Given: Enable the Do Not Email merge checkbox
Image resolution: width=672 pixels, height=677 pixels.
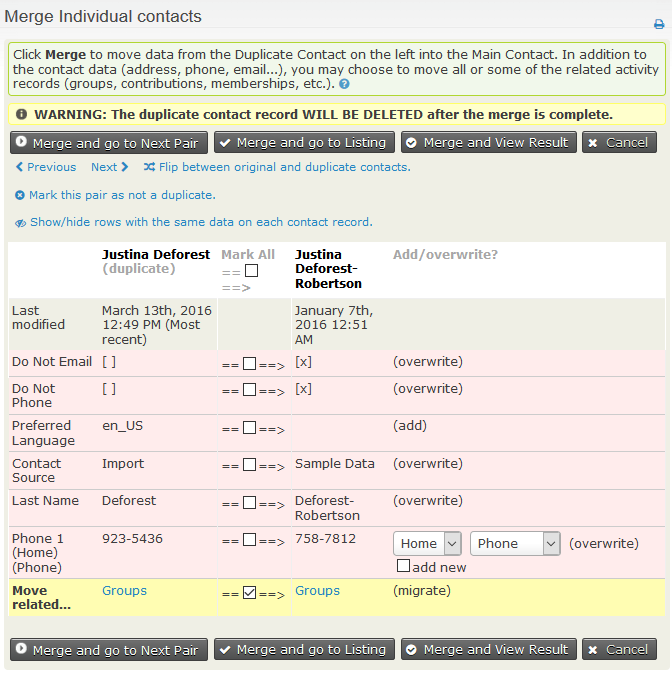Looking at the screenshot, I should click(x=250, y=364).
